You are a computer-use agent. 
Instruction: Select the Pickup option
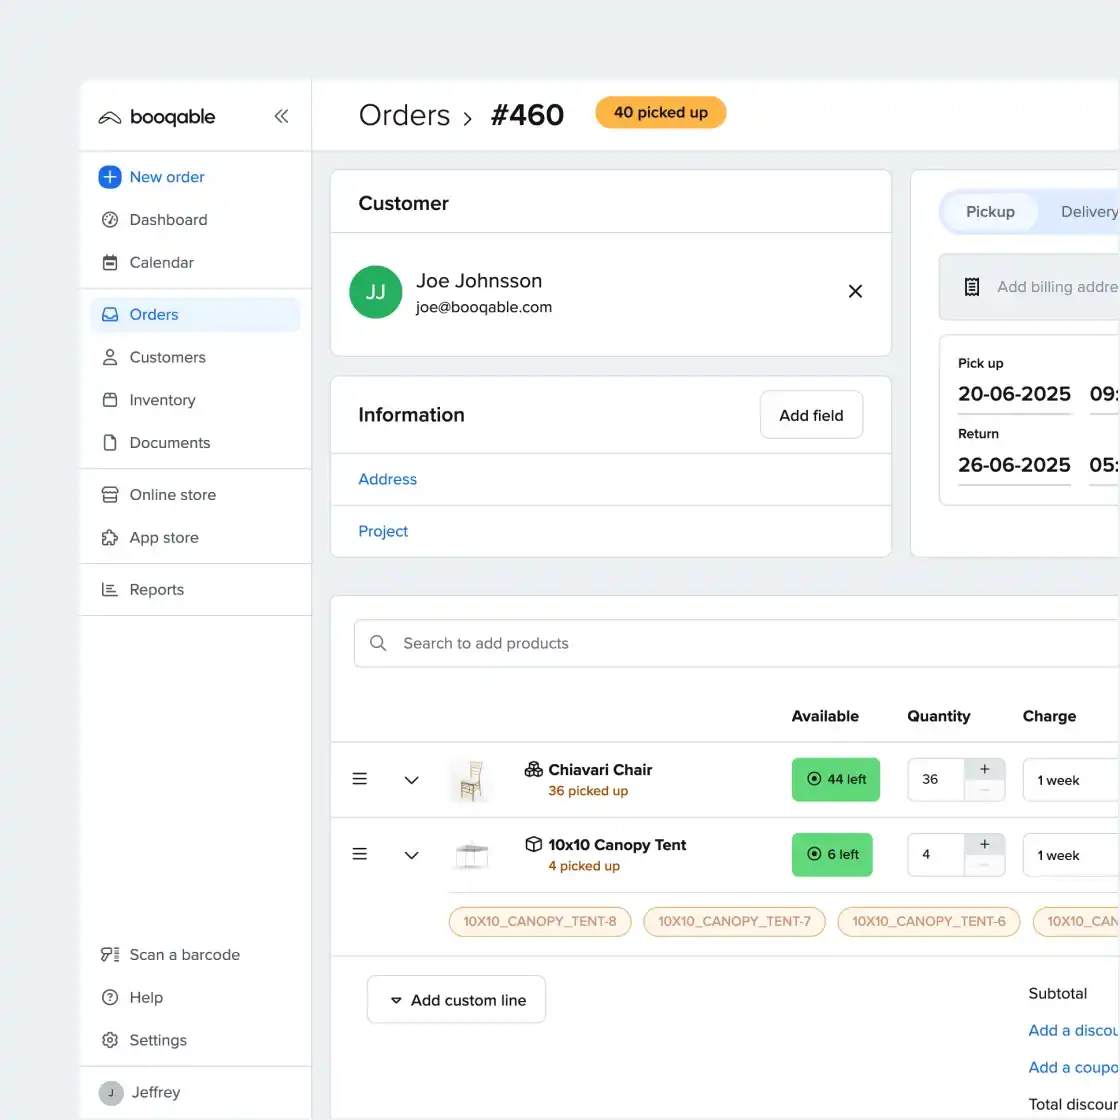990,211
